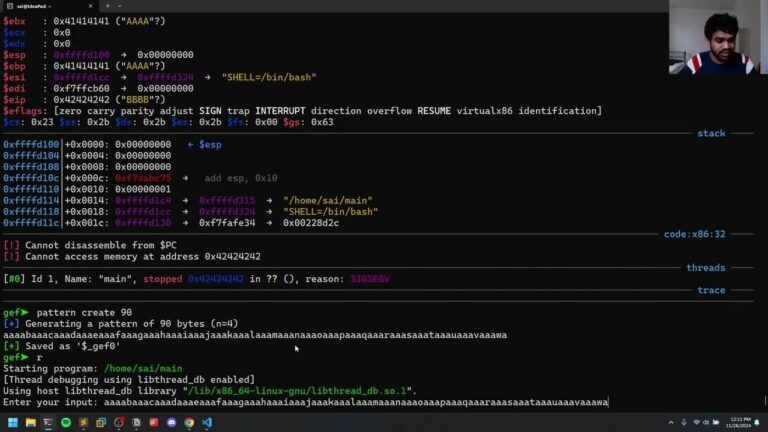The image size is (768, 432).
Task: Open File Explorer from the taskbar
Action: tap(30, 423)
